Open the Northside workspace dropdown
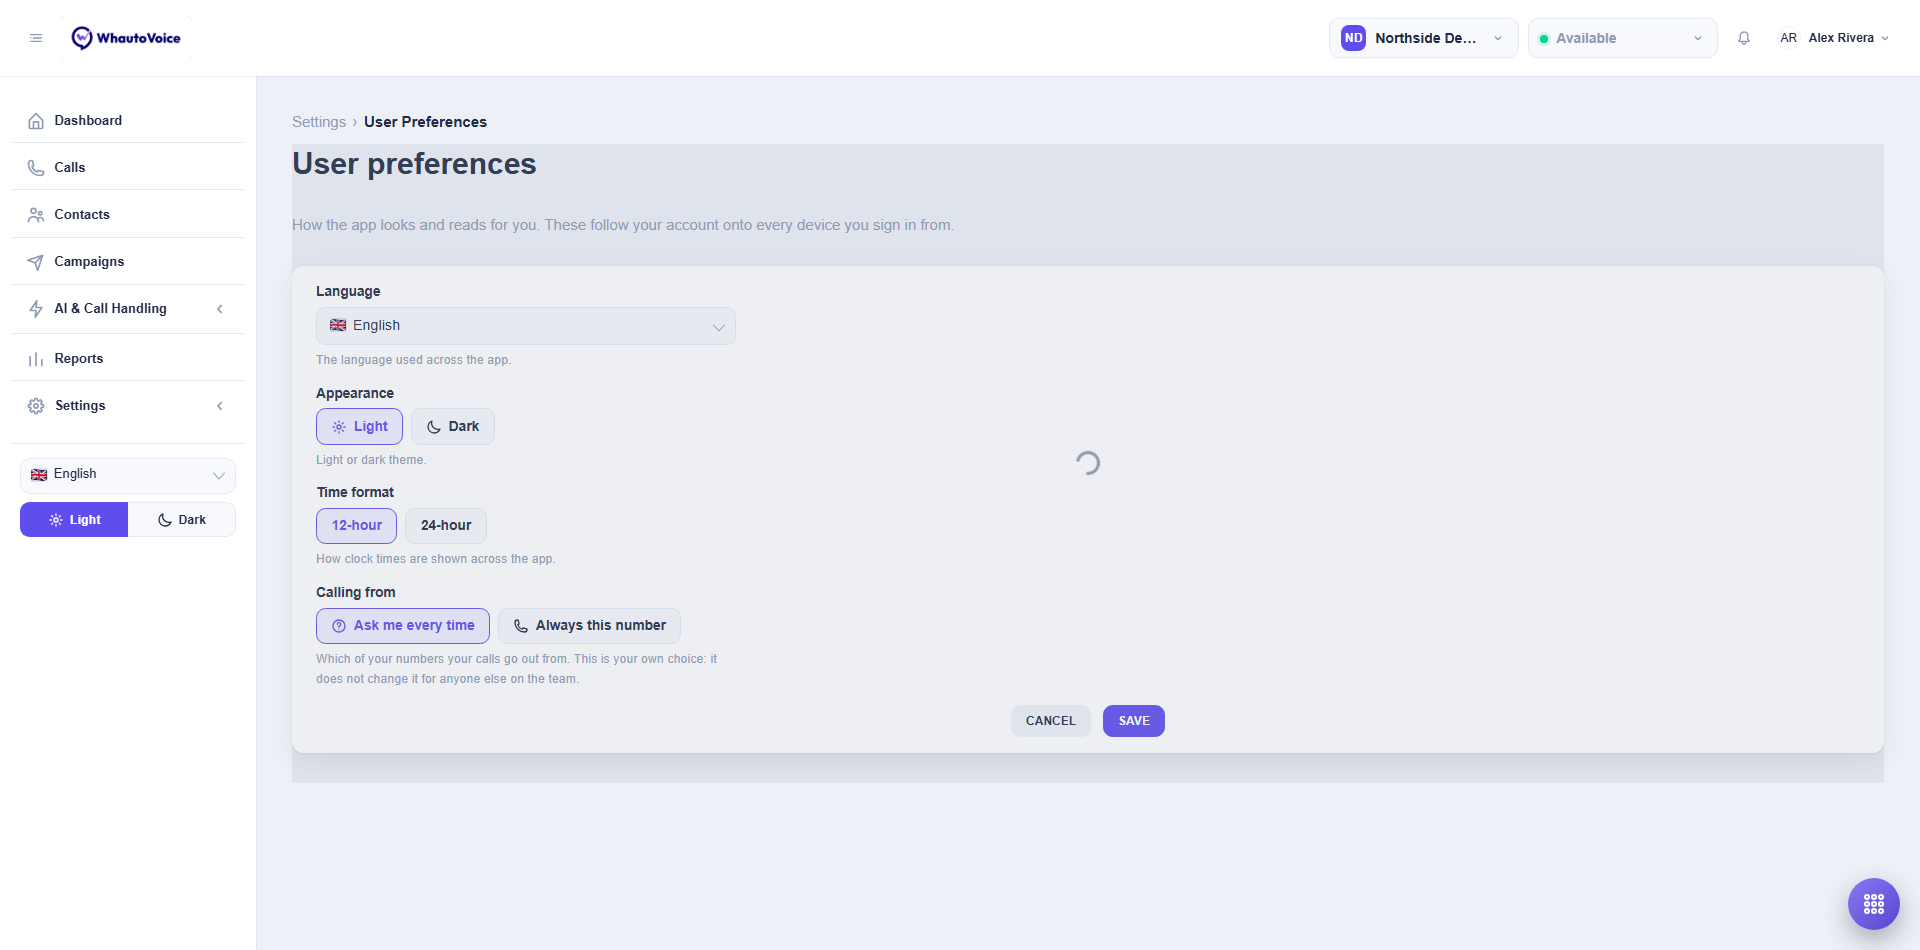 pyautogui.click(x=1424, y=38)
